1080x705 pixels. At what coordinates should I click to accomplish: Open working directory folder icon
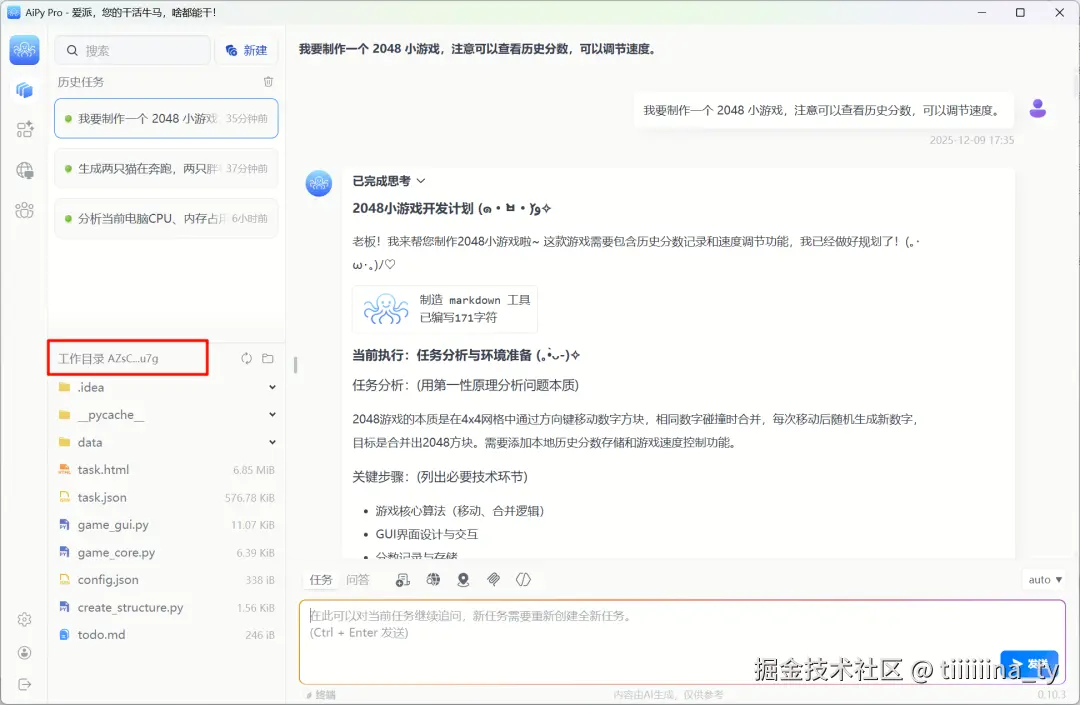(x=268, y=358)
